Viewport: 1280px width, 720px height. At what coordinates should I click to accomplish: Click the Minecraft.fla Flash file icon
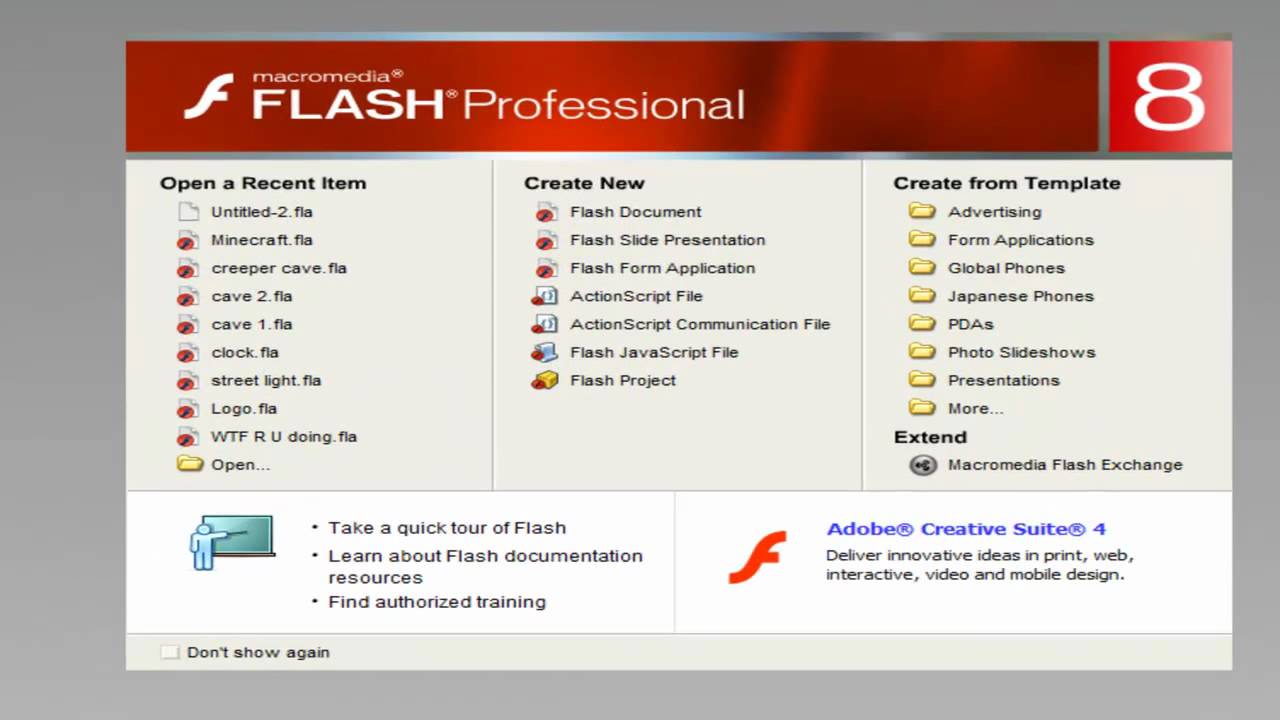(x=189, y=240)
